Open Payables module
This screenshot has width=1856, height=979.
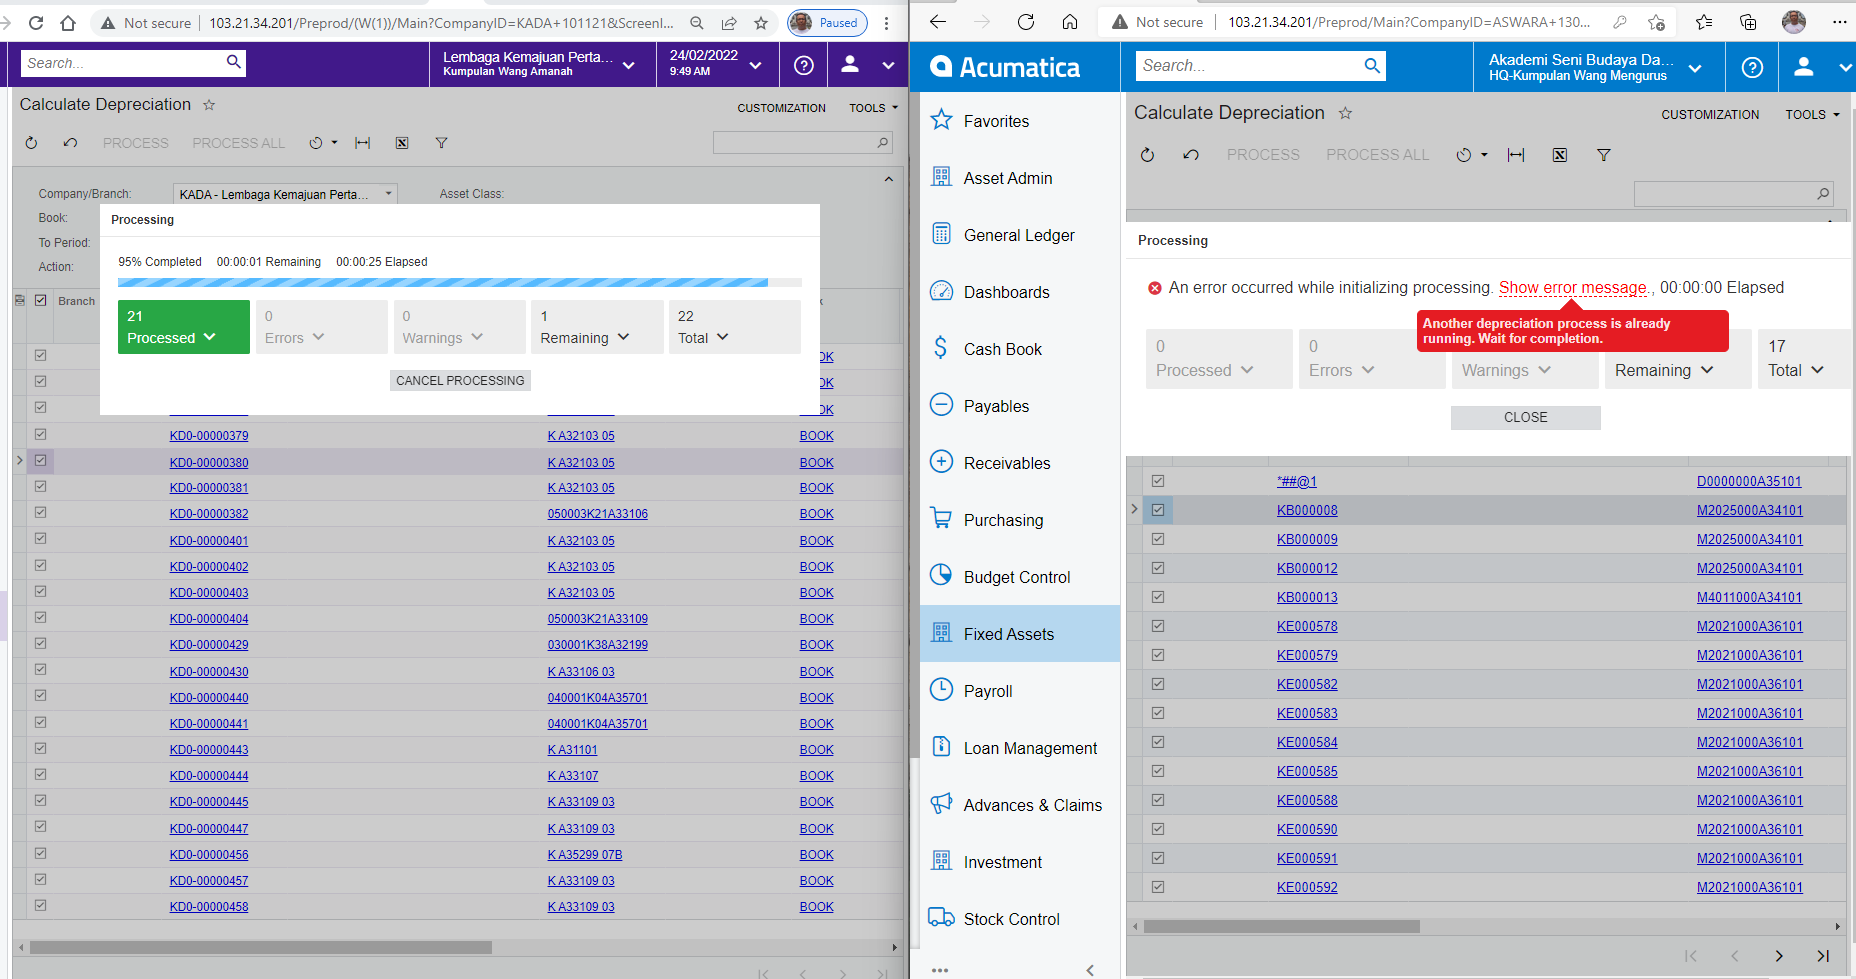(1019, 406)
